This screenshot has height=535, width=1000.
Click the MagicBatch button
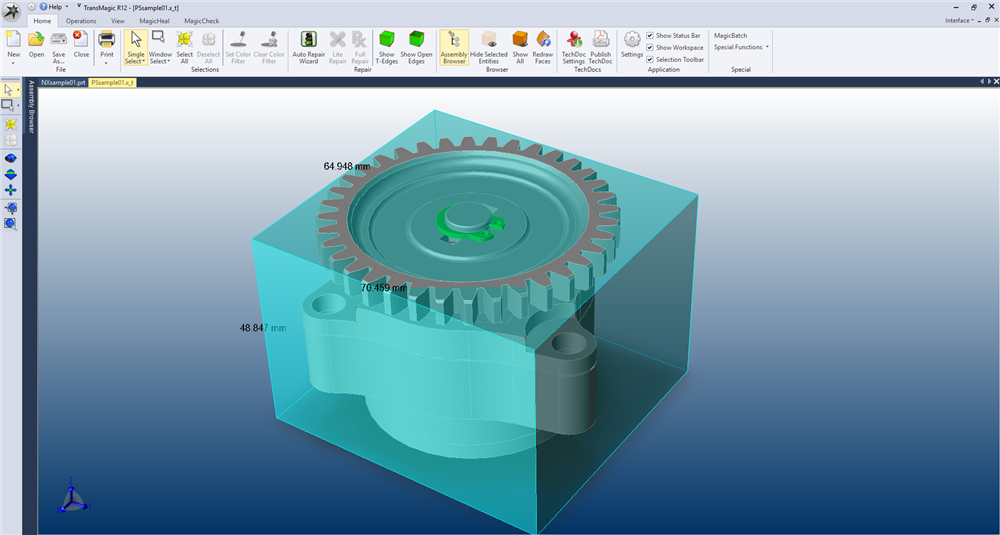[730, 35]
